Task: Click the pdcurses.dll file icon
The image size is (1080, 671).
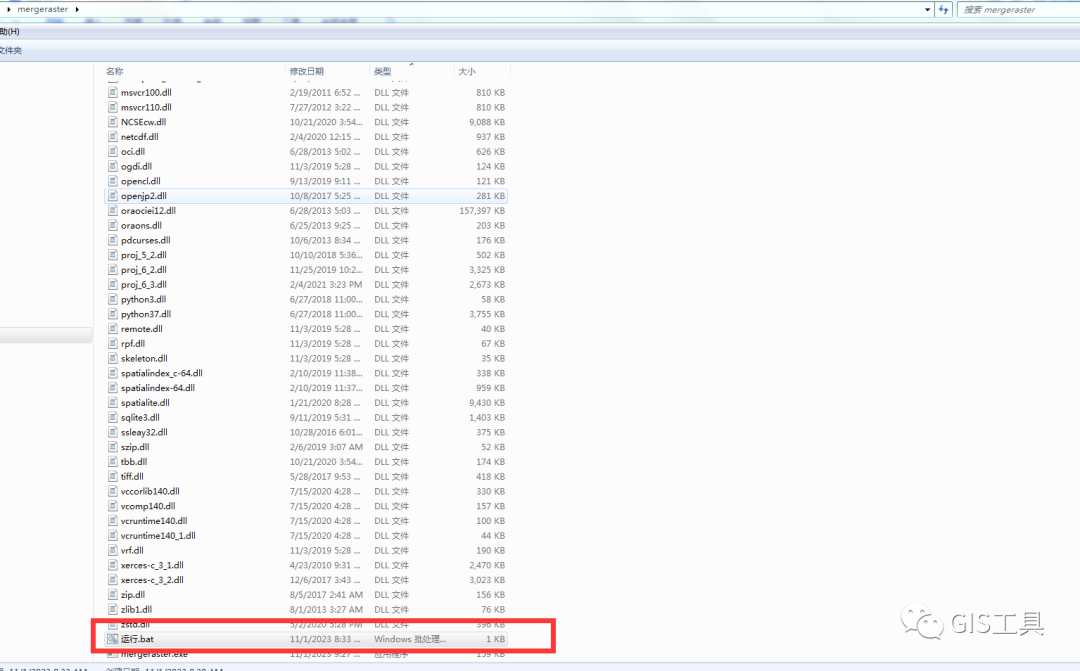Action: (113, 240)
